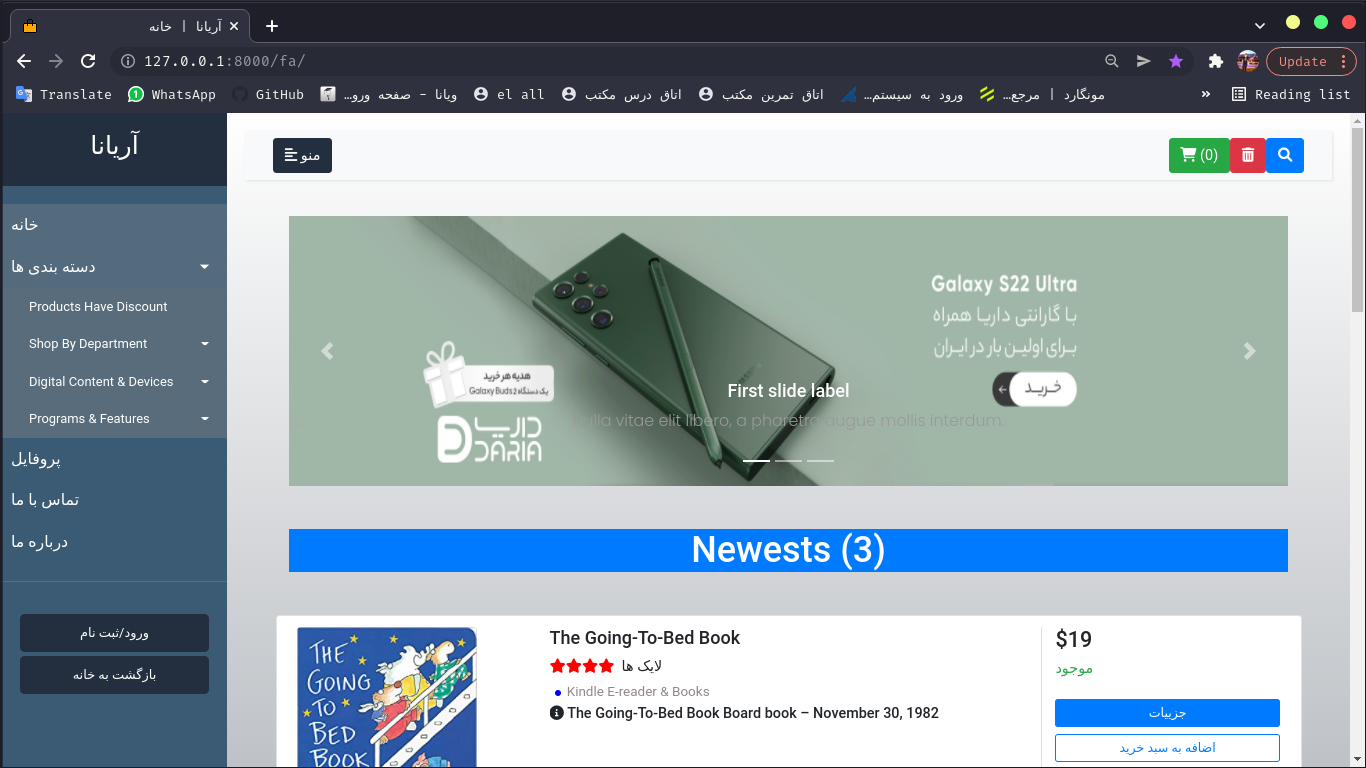Open تماس با ما in the sidebar
The width and height of the screenshot is (1366, 768).
[x=114, y=500]
